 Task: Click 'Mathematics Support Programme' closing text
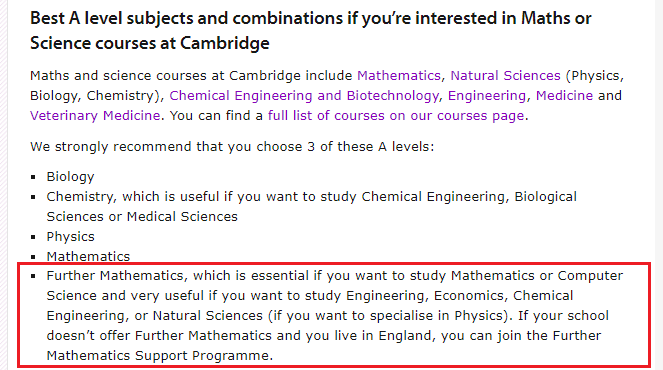click(x=160, y=356)
